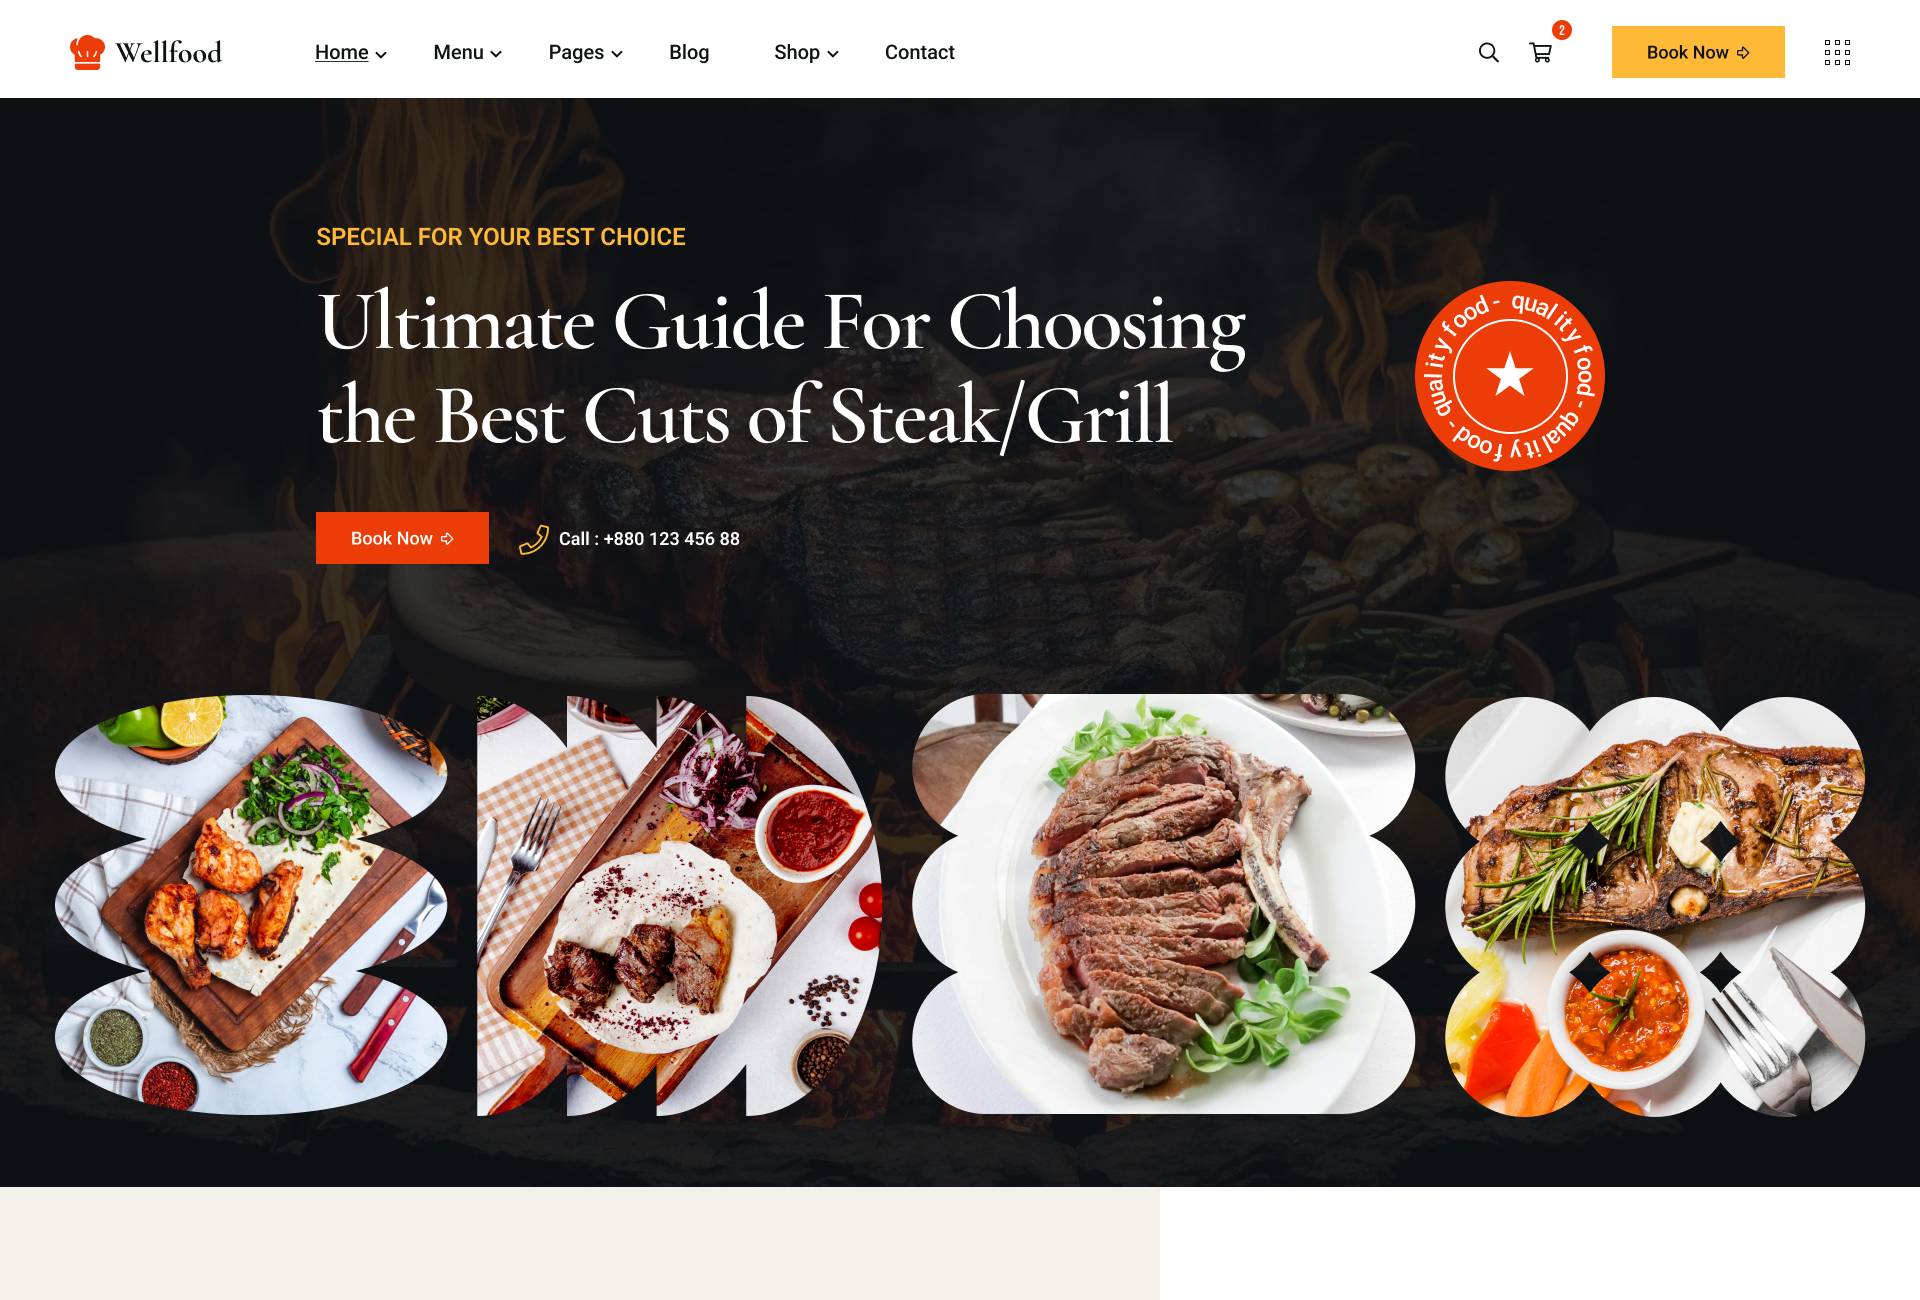
Task: Open the sliced ribeye steak image
Action: pos(1163,904)
